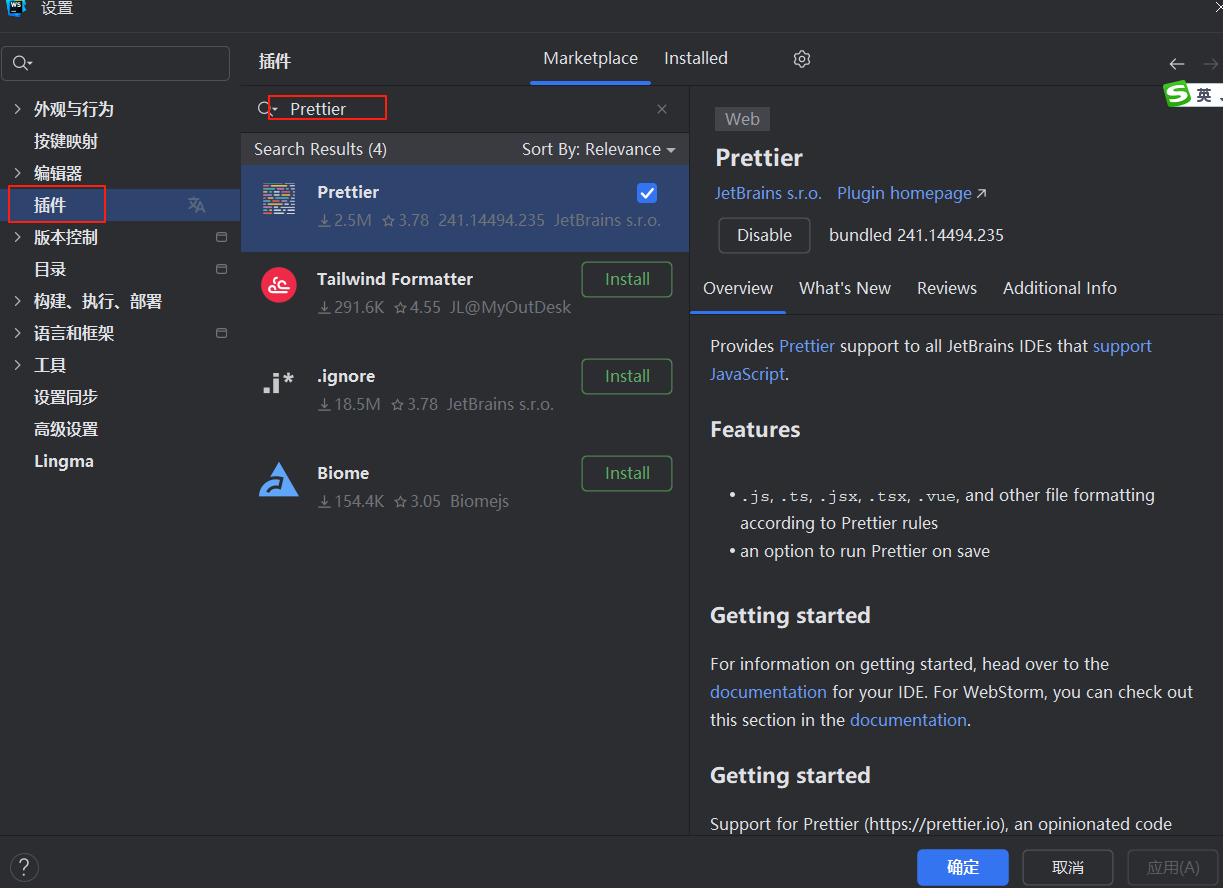Click the back navigation arrow

[1177, 64]
